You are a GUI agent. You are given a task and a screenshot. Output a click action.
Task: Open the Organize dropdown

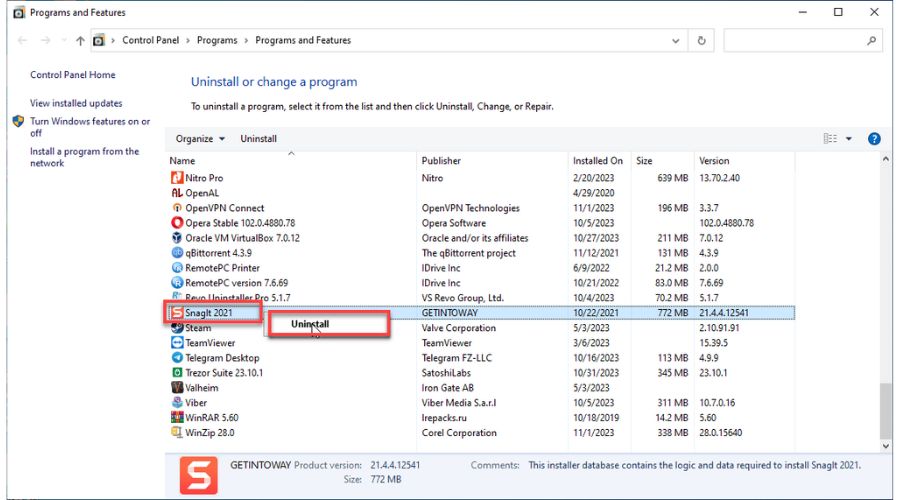pyautogui.click(x=200, y=139)
